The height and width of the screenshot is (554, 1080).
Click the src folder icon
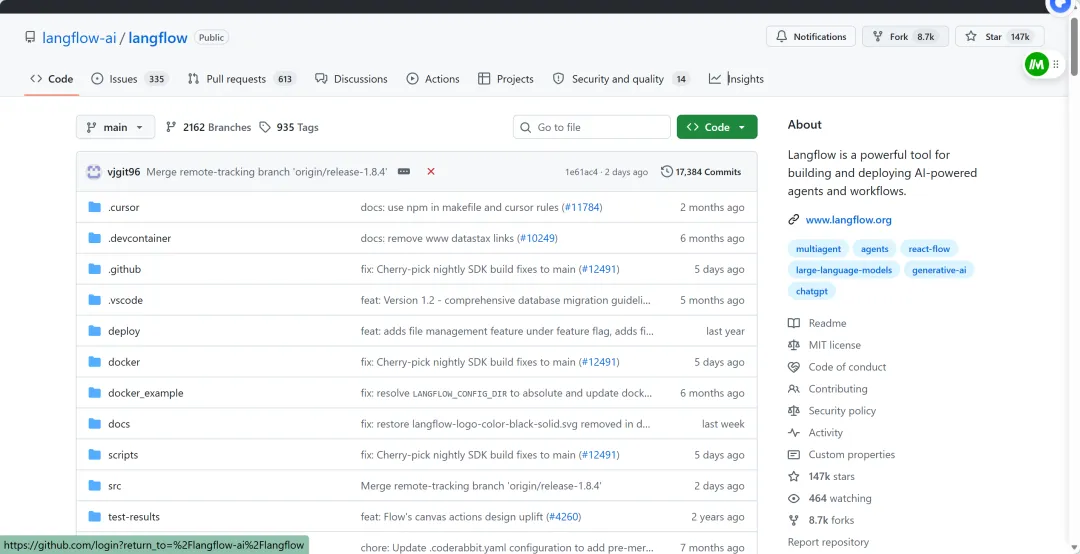click(x=94, y=486)
